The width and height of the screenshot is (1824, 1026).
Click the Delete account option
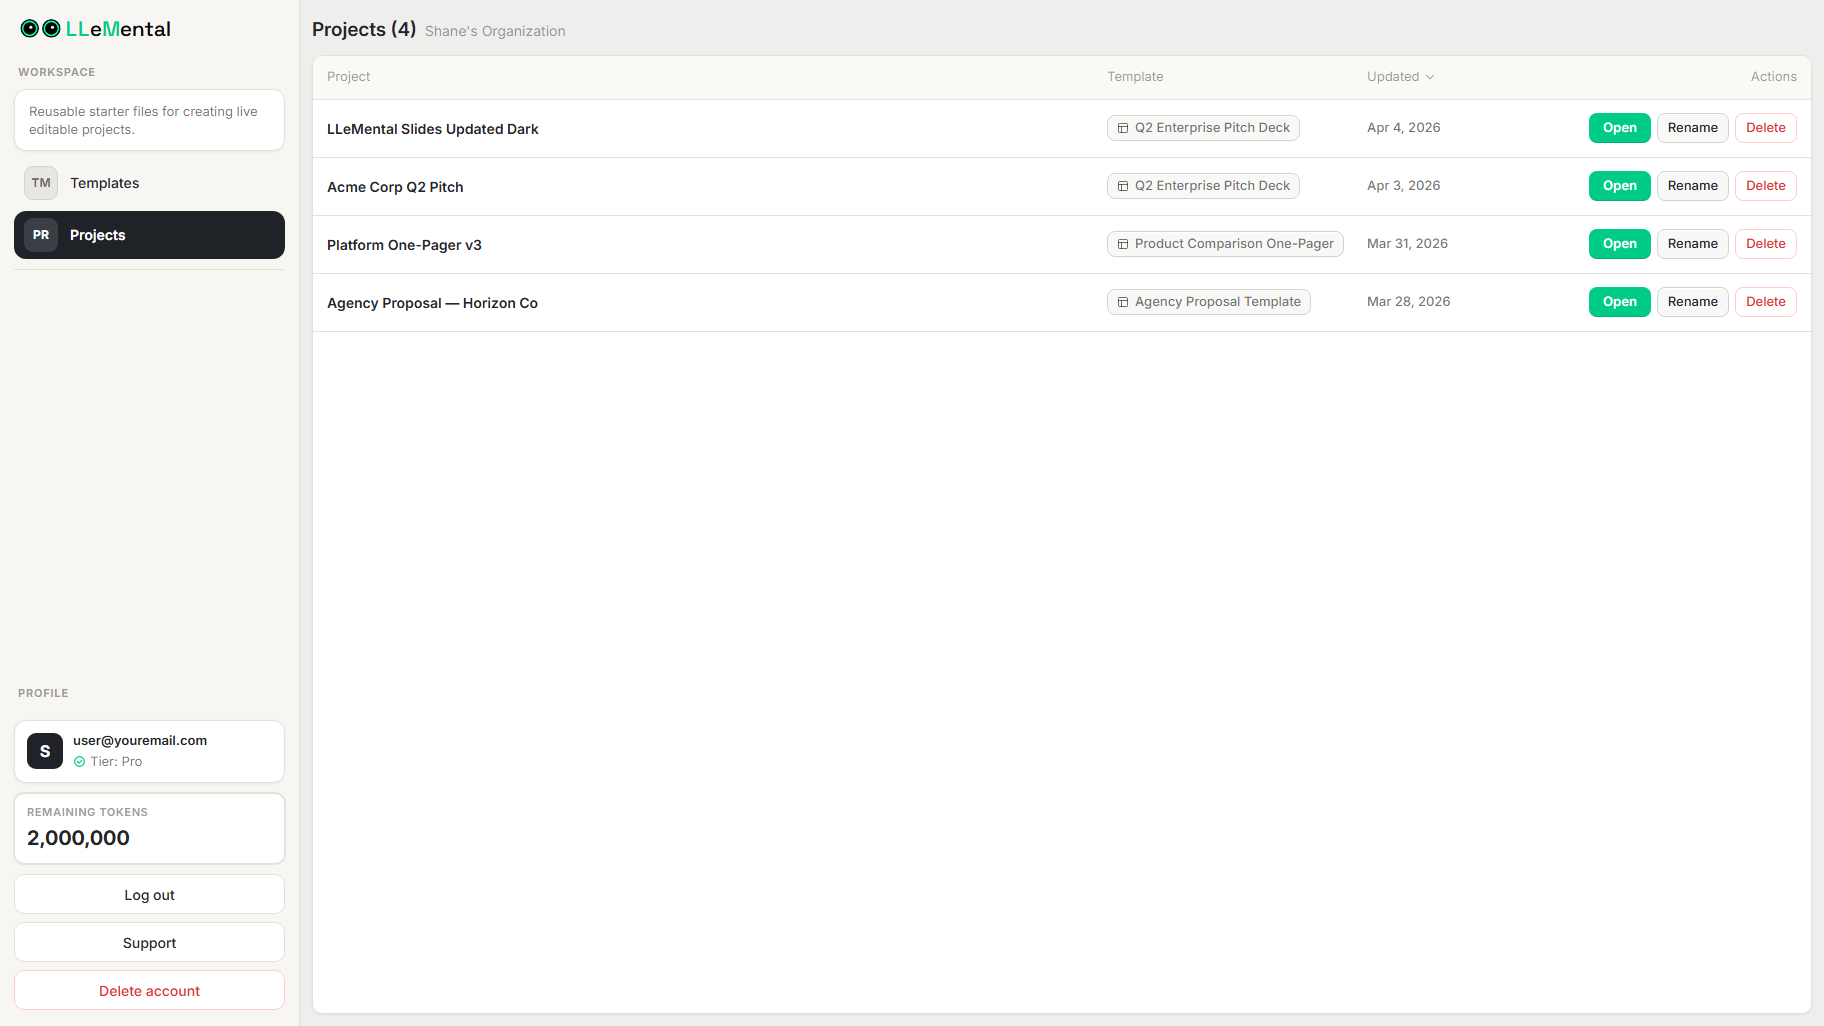(x=149, y=990)
